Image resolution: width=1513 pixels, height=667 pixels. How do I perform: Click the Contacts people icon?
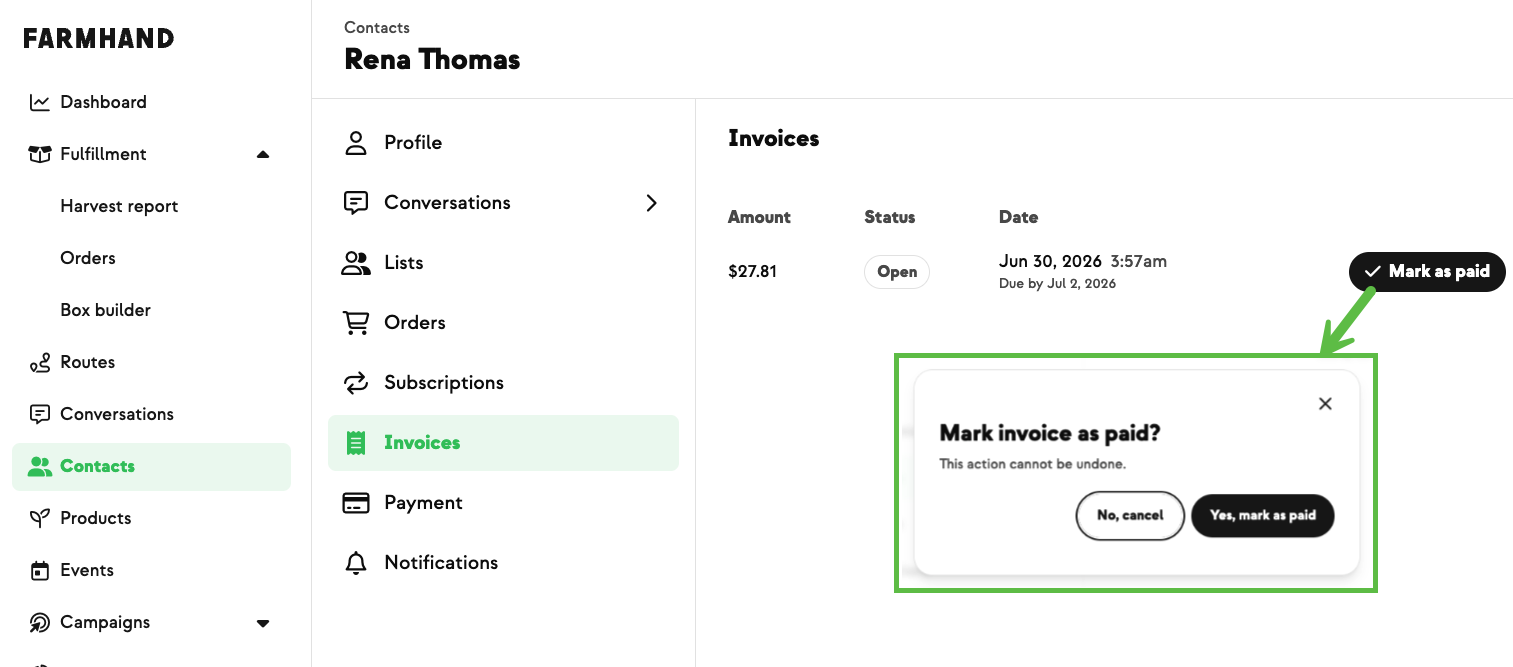pos(40,466)
